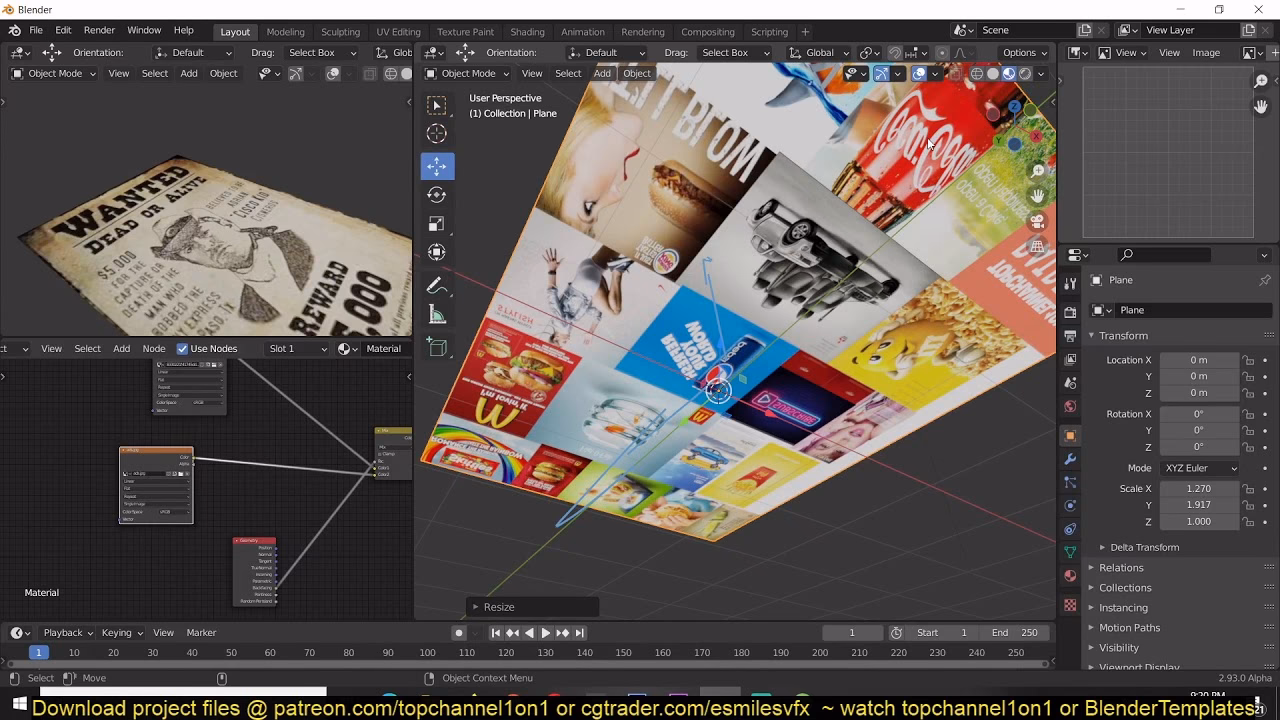Expand the Delta Transform panel
Viewport: 1280px width, 720px height.
(1144, 547)
